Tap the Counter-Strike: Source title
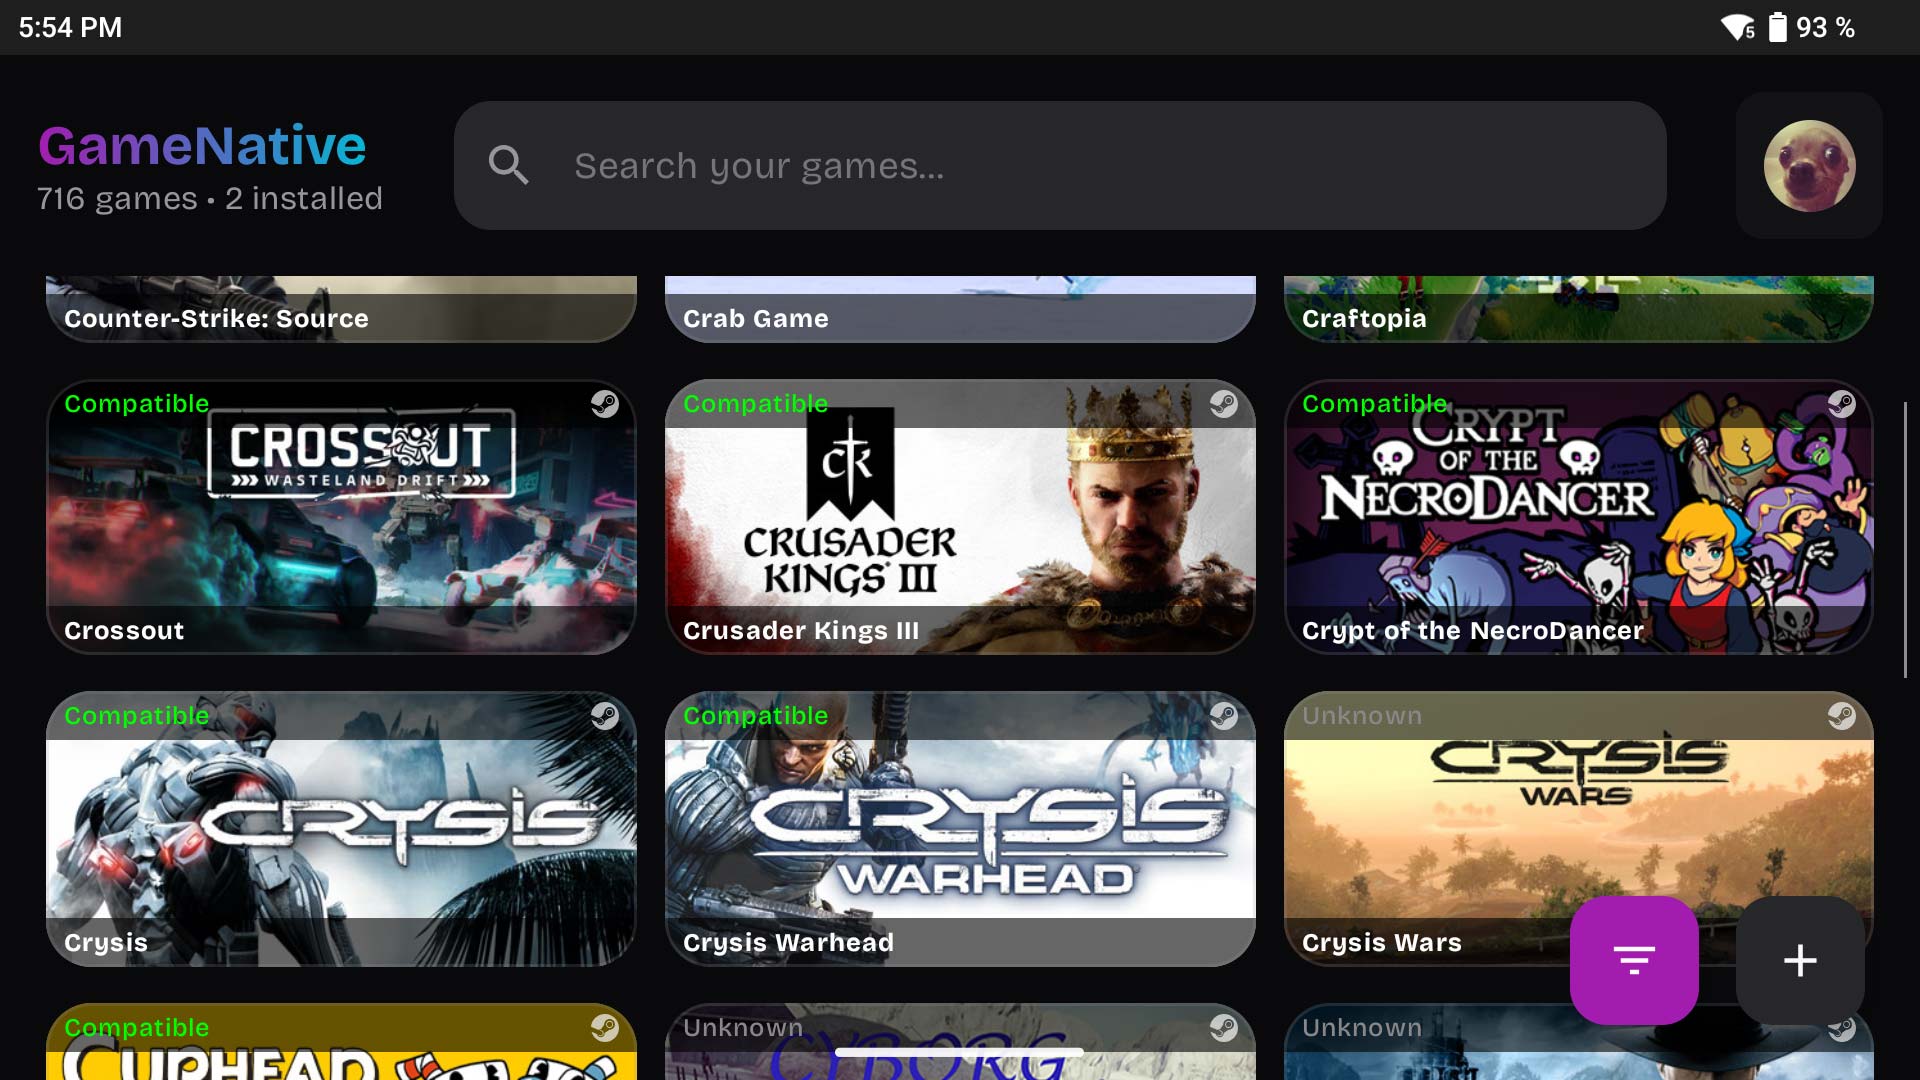The height and width of the screenshot is (1080, 1920). [x=216, y=318]
